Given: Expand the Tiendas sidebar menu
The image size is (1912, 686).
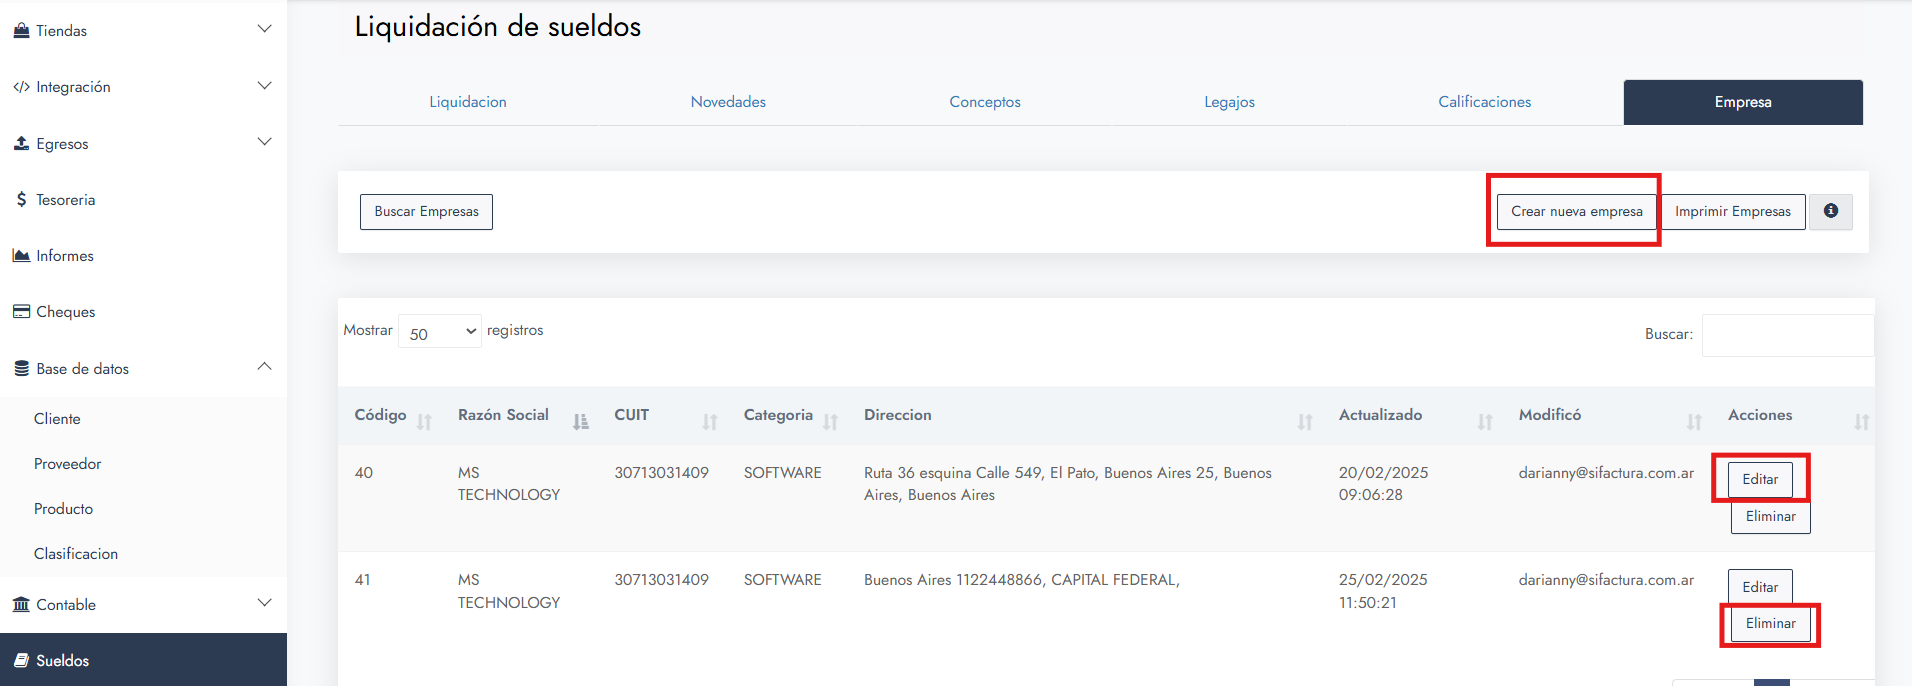Looking at the screenshot, I should click(264, 30).
